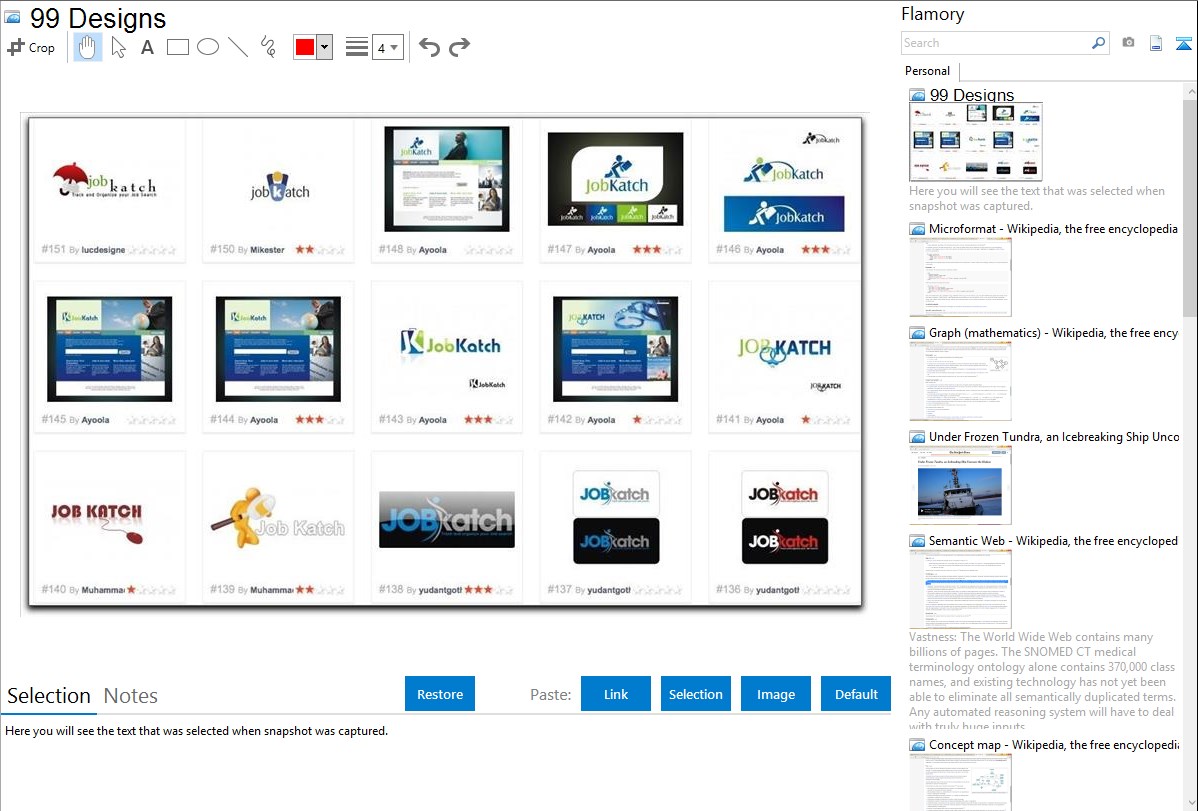Click the icon beside Semantic Web title
Image resolution: width=1198 pixels, height=811 pixels.
click(x=918, y=541)
